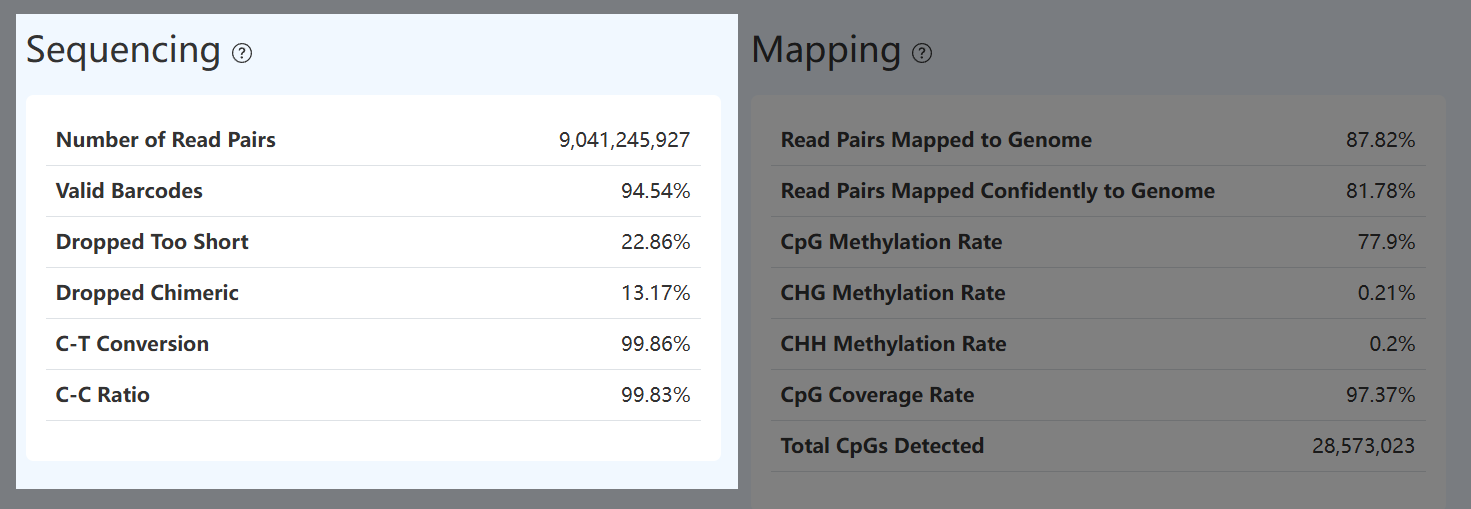
Task: Open the Mapping help tooltip icon
Action: point(922,53)
